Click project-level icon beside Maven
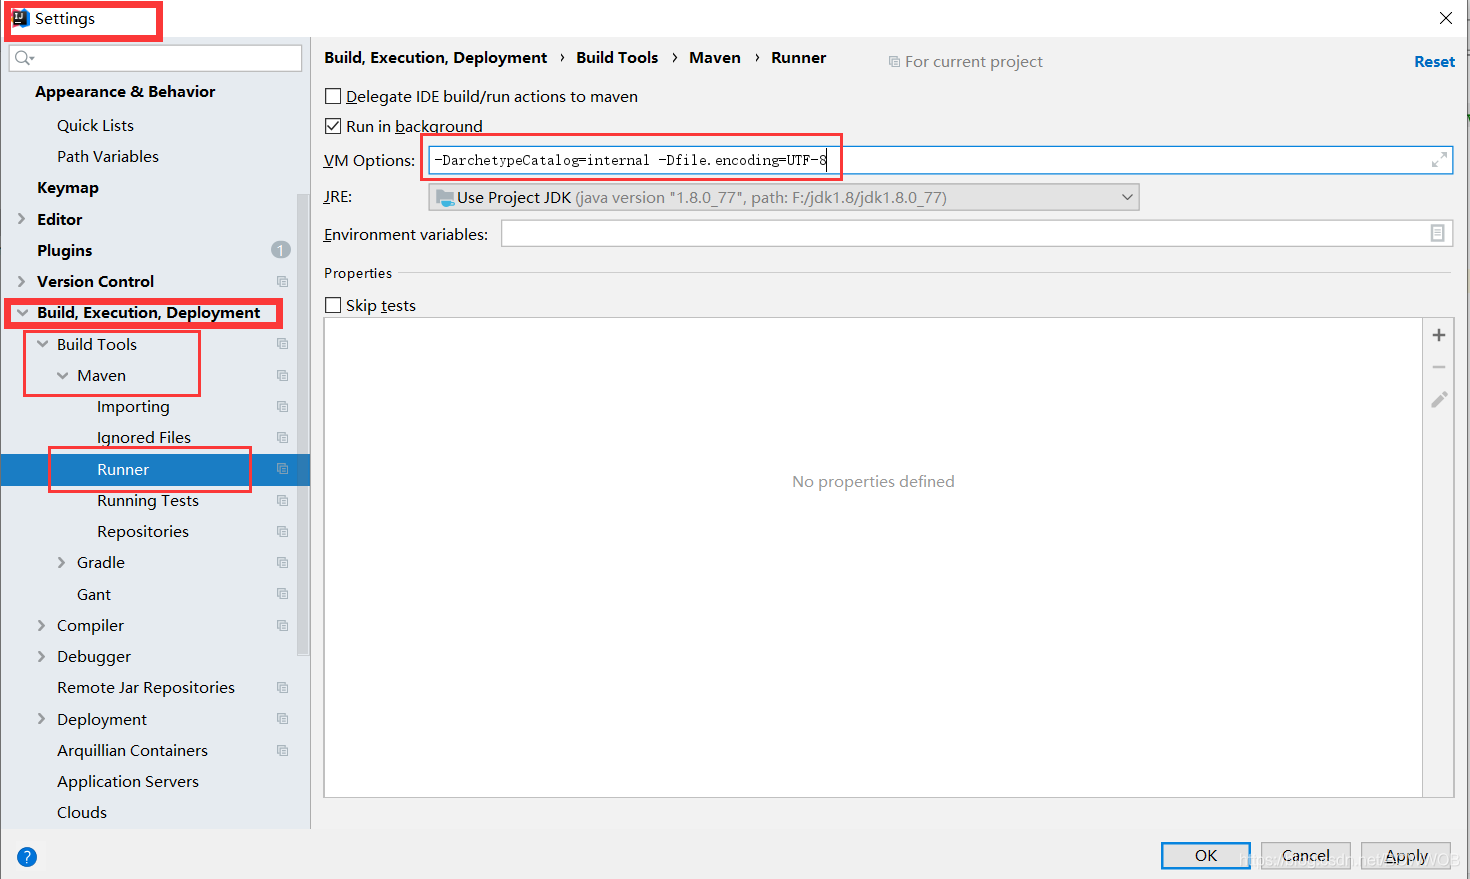Image resolution: width=1470 pixels, height=879 pixels. pyautogui.click(x=282, y=376)
